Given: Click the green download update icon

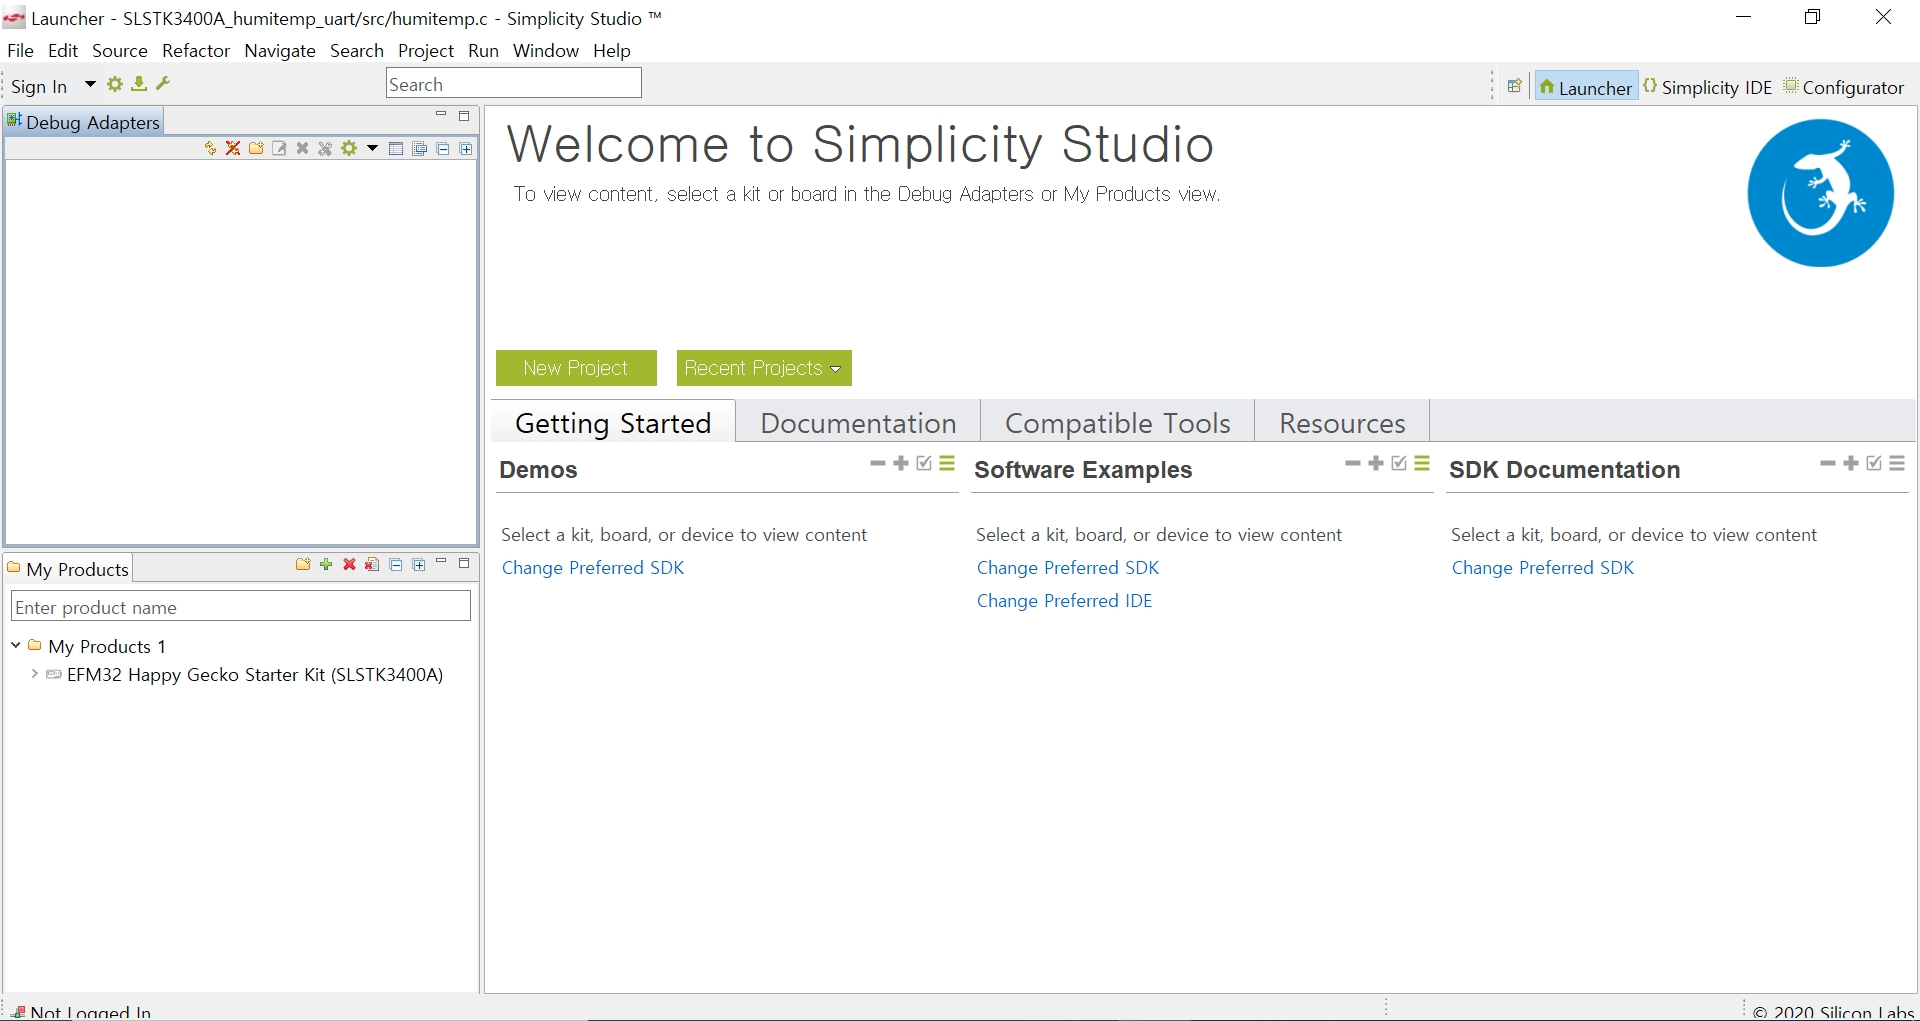Looking at the screenshot, I should tap(139, 85).
